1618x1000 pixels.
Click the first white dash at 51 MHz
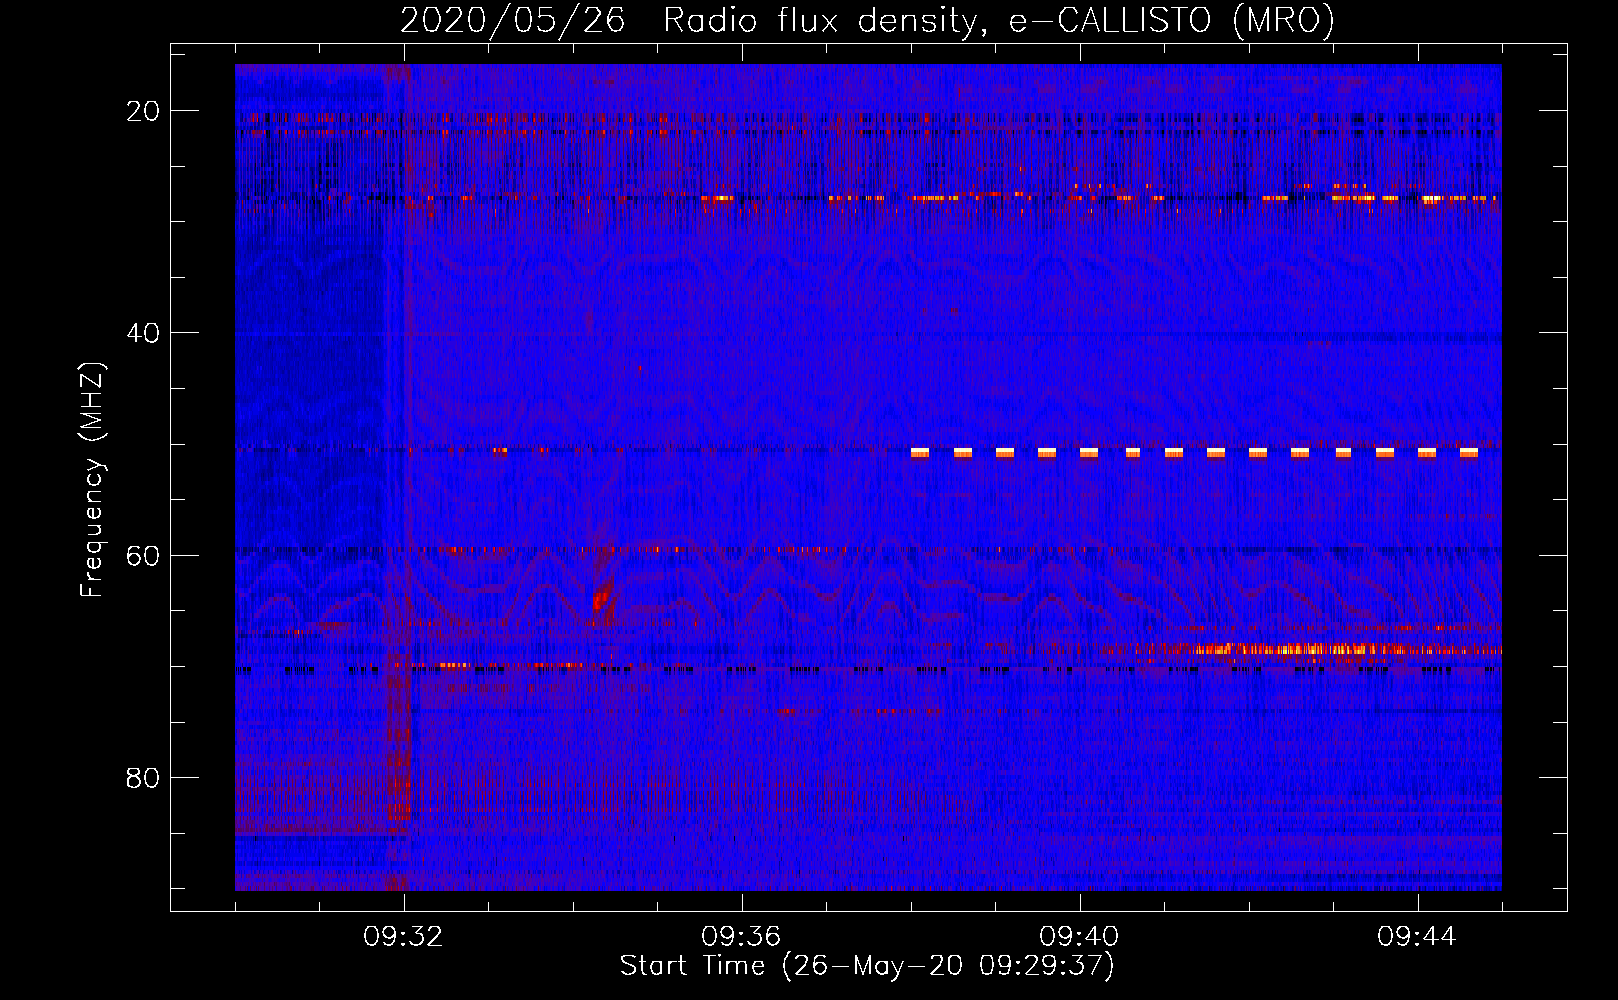click(920, 453)
